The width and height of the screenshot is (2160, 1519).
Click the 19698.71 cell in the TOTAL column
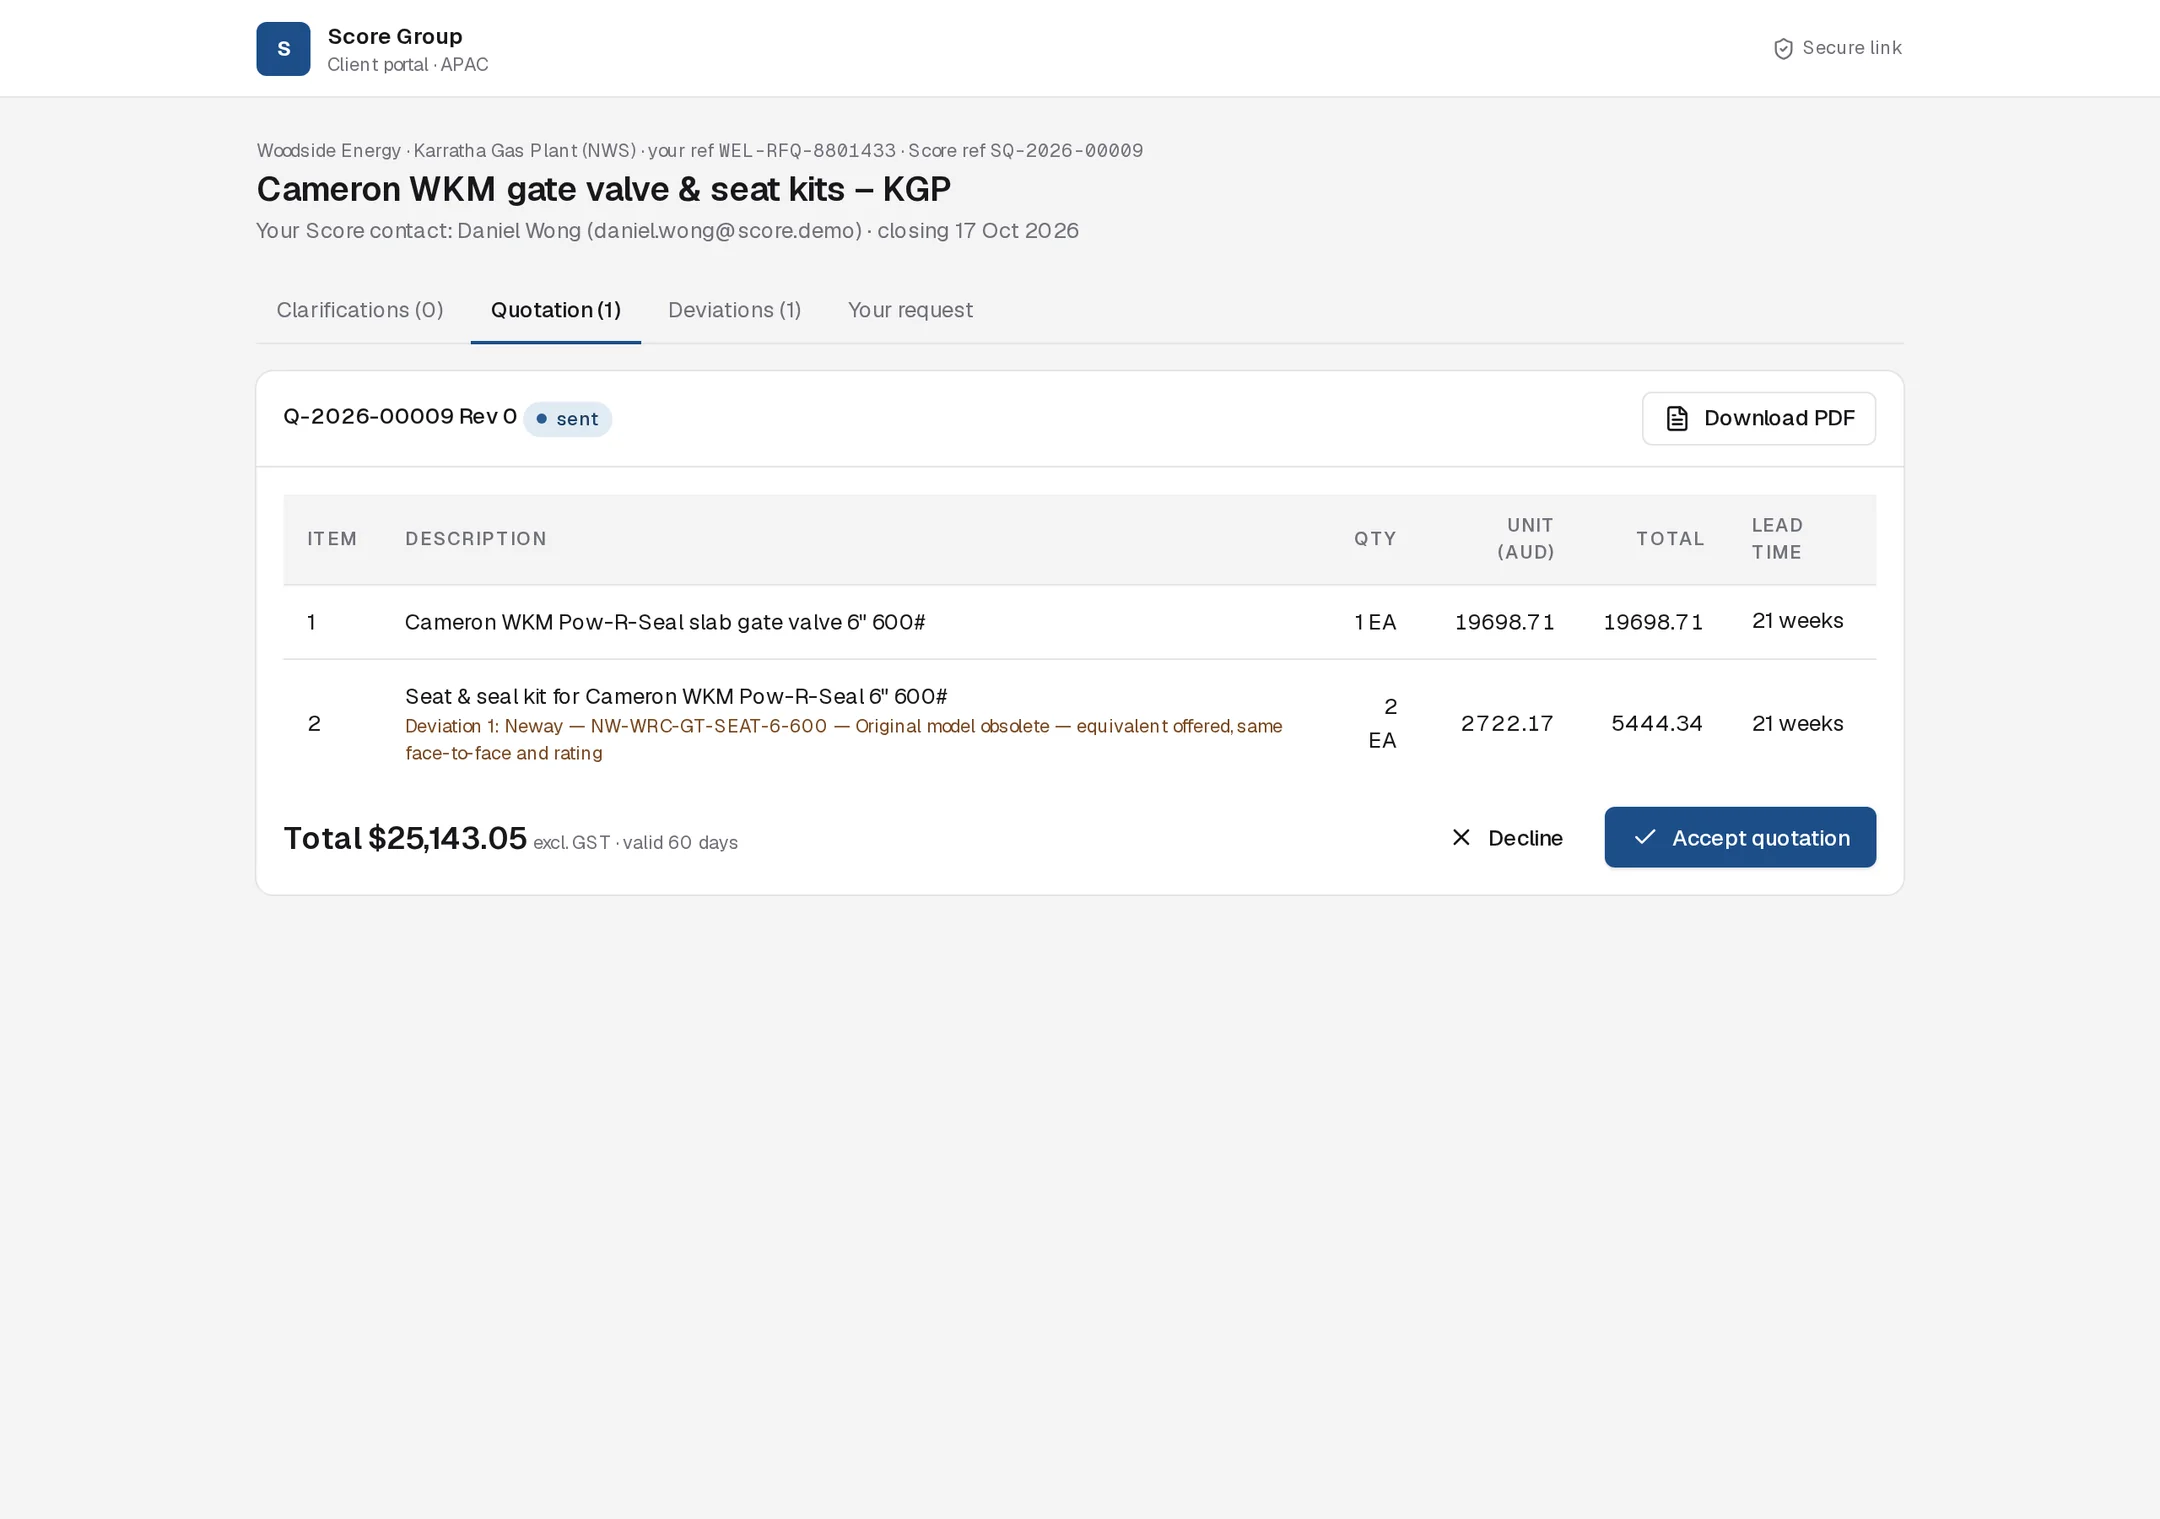[1653, 622]
